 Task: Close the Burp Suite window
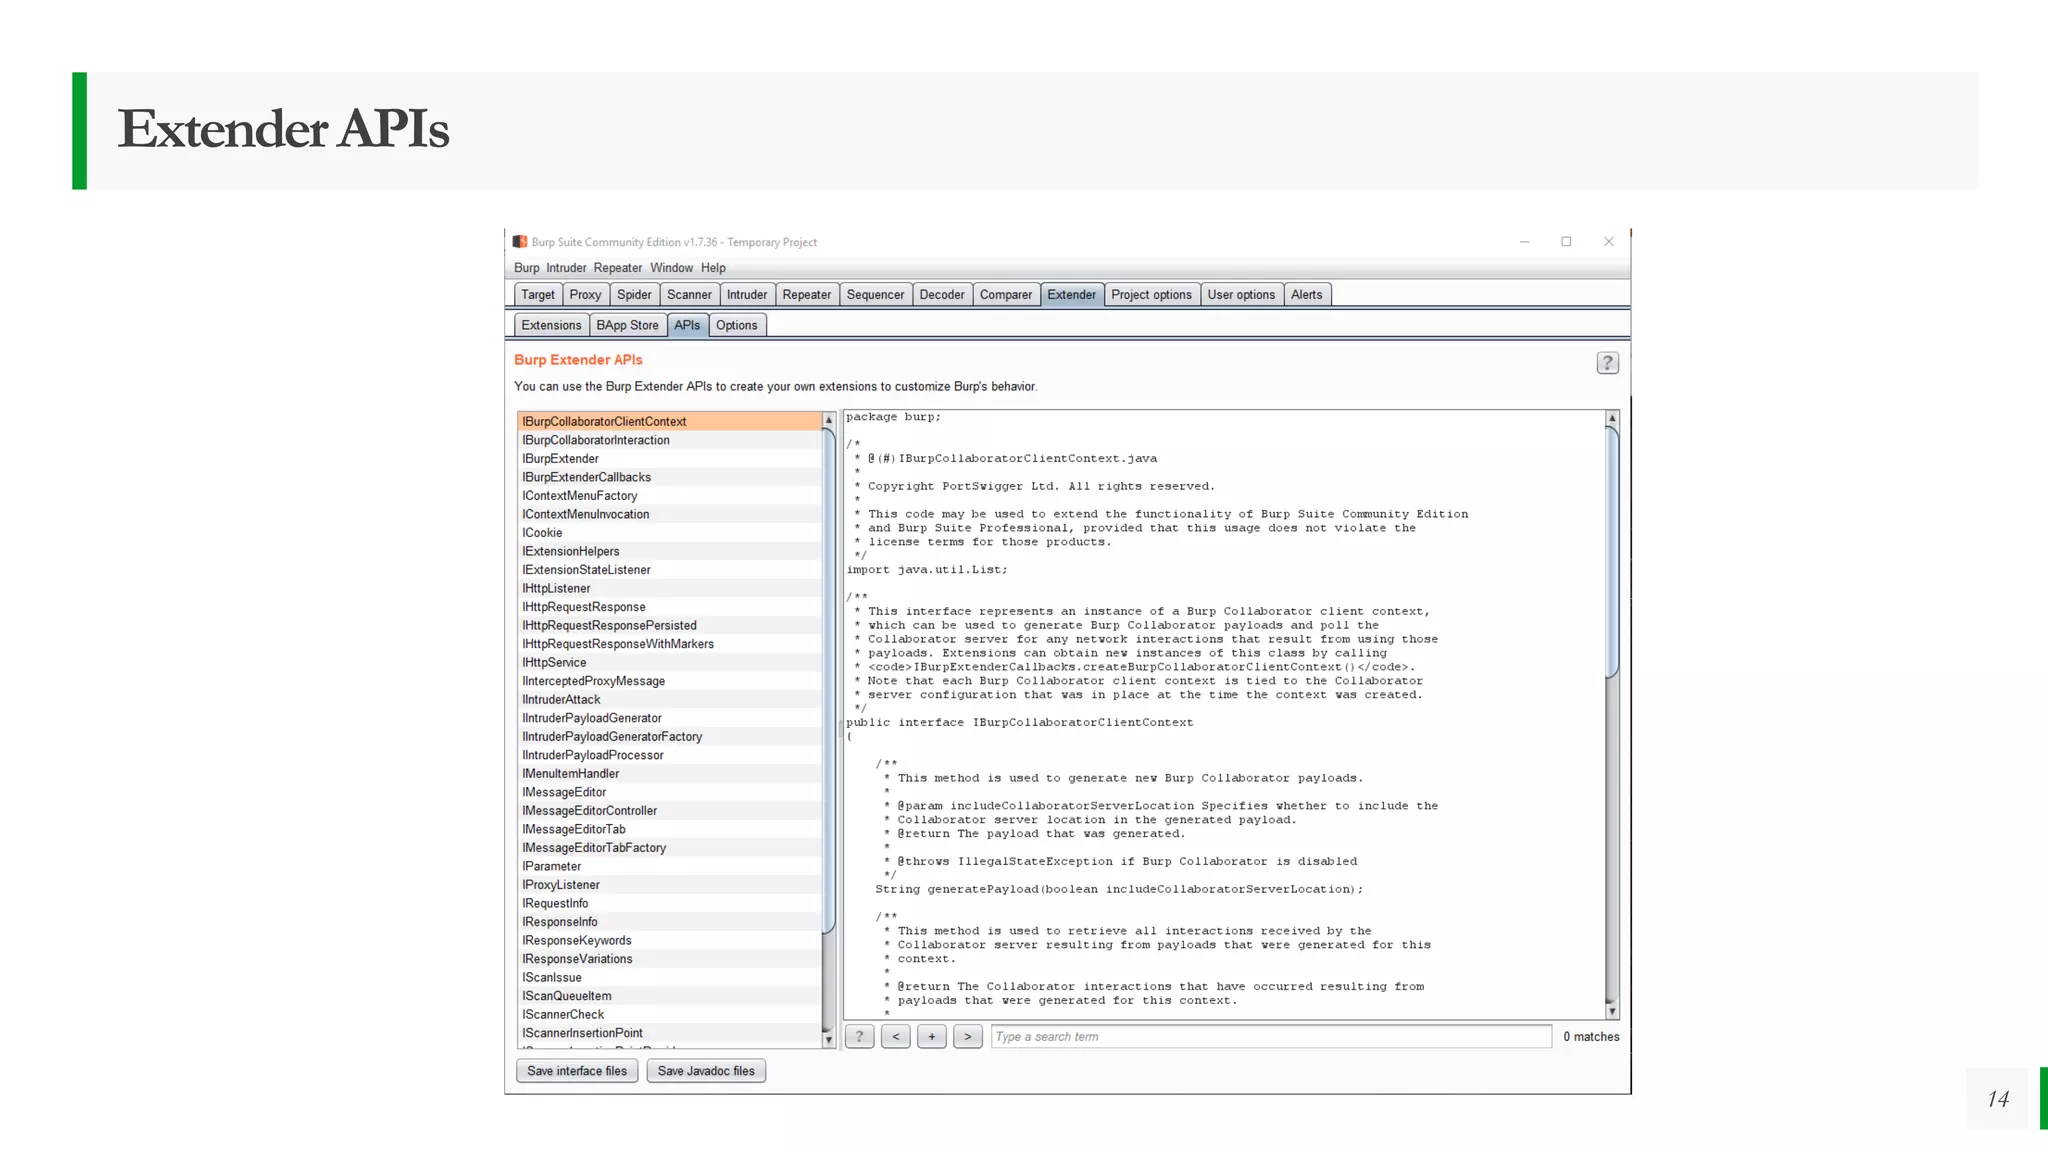(x=1609, y=242)
